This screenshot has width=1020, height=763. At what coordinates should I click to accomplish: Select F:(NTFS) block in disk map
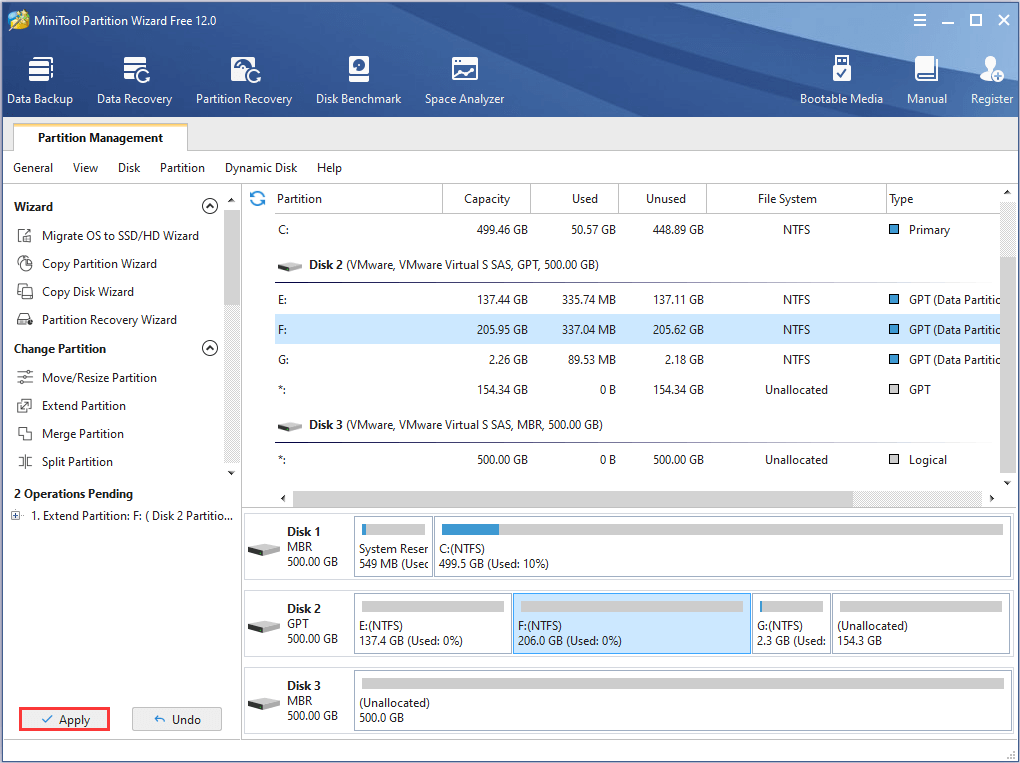click(632, 623)
